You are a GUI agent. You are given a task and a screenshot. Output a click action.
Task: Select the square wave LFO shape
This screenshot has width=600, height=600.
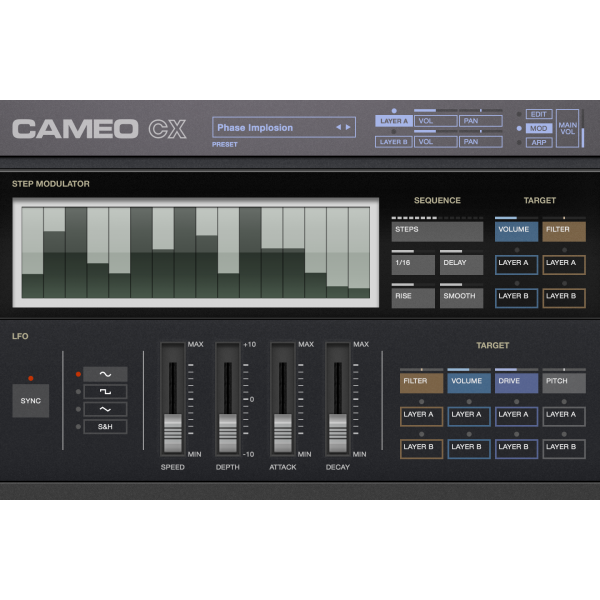105,392
